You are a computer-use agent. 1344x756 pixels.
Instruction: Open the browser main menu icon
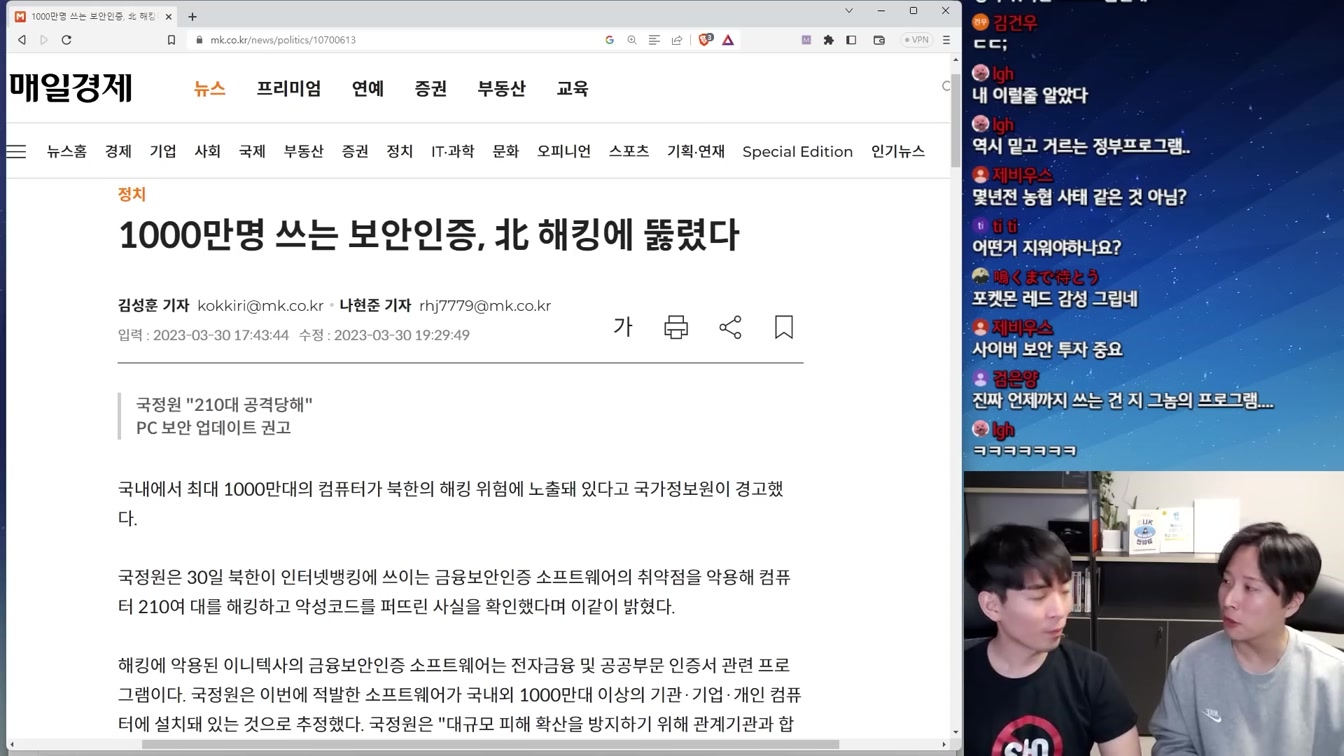coord(946,40)
